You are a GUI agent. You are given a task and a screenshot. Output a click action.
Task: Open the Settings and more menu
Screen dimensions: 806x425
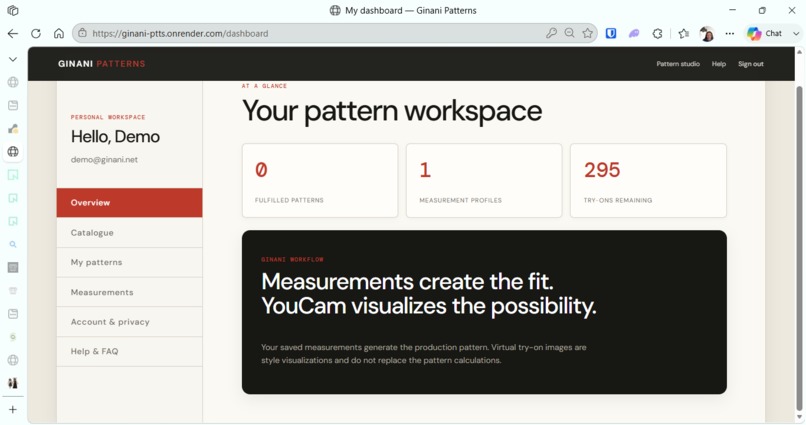click(x=729, y=33)
